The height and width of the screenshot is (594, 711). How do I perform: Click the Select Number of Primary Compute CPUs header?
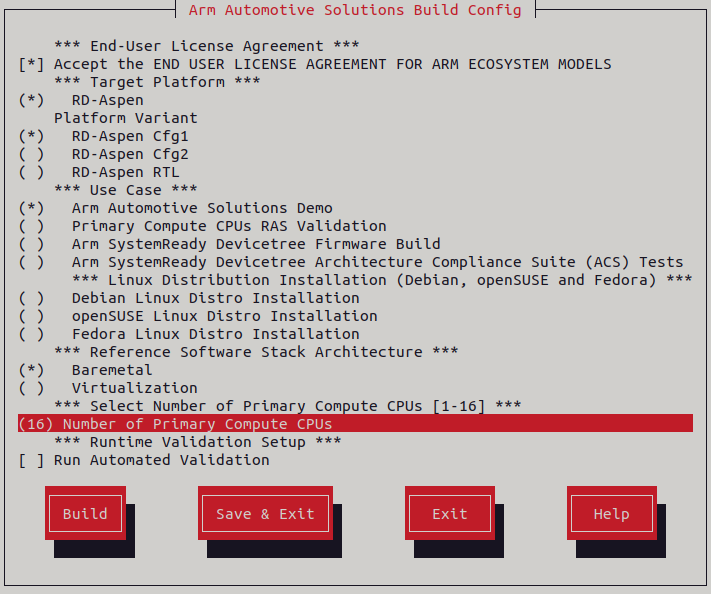tap(287, 405)
